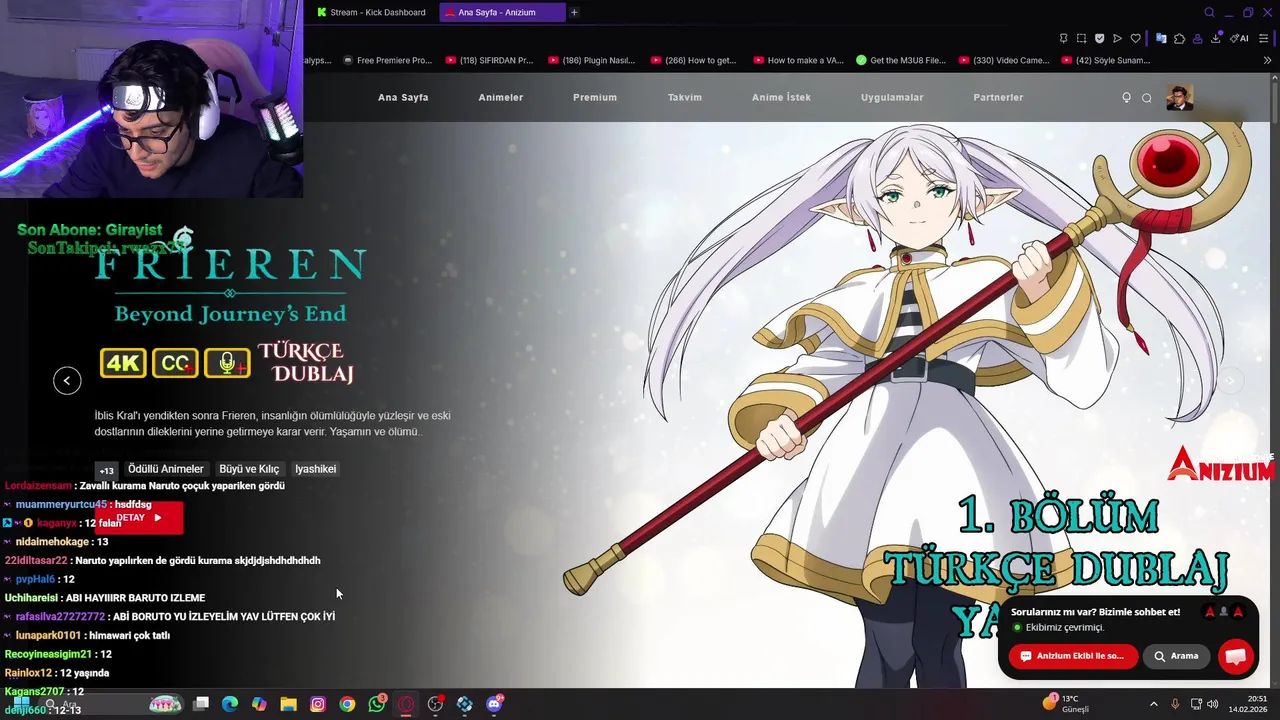Viewport: 1280px width, 720px height.
Task: Open the Get the M3U8 File bookmark
Action: point(901,60)
